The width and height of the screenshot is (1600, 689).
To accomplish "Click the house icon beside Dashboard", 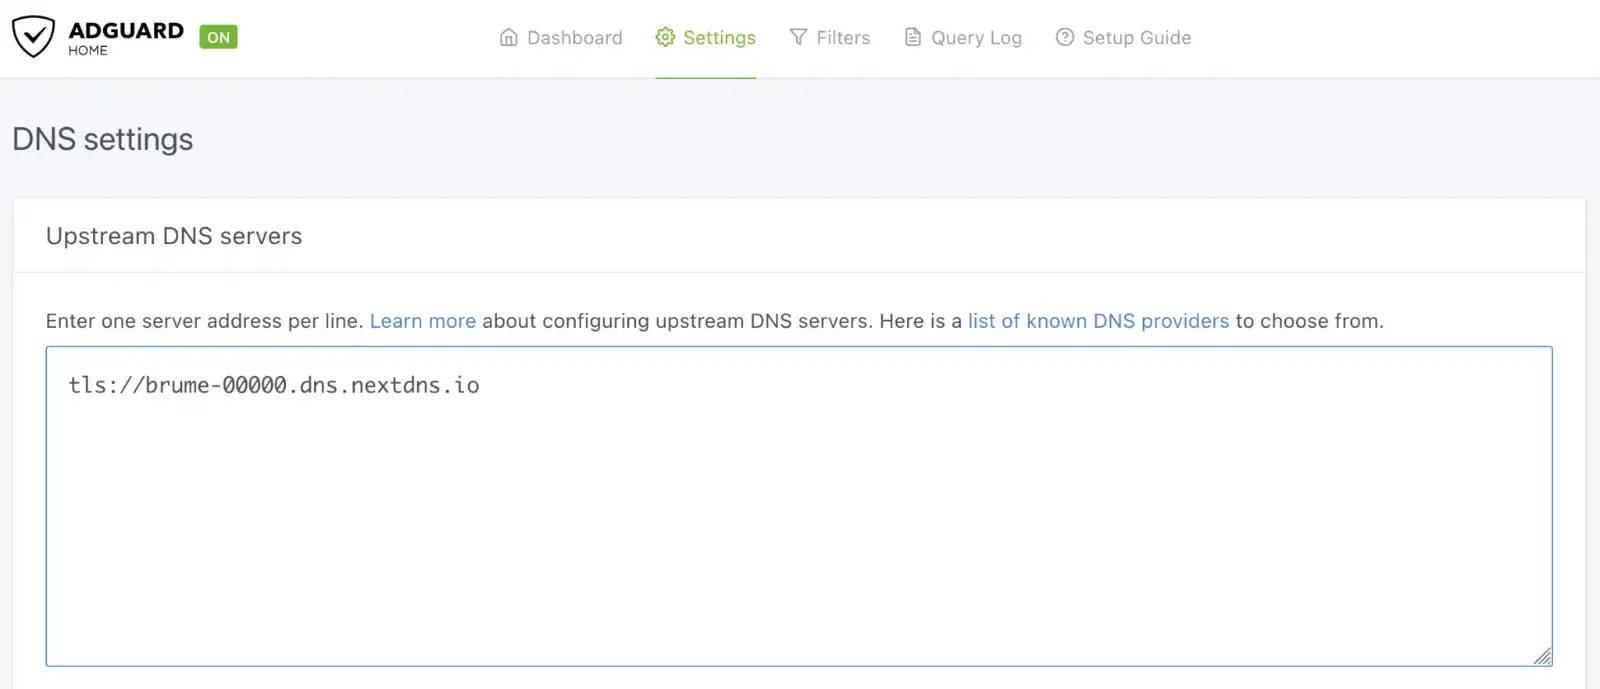I will 509,38.
